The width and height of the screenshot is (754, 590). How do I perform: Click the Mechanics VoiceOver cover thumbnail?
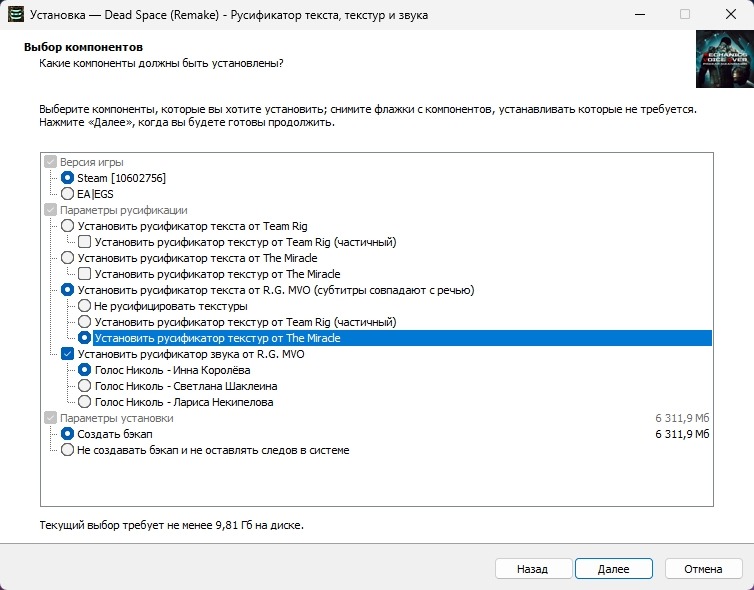point(725,59)
